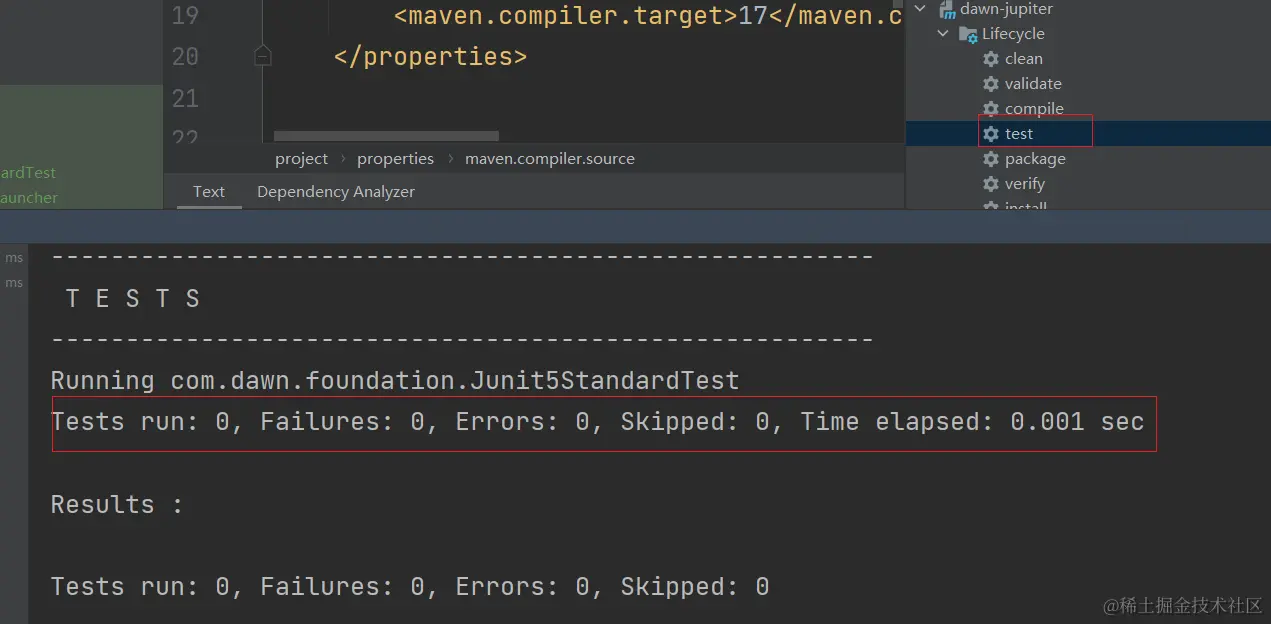The width and height of the screenshot is (1271, 624).
Task: Click line number 21 in gutter
Action: 185,99
